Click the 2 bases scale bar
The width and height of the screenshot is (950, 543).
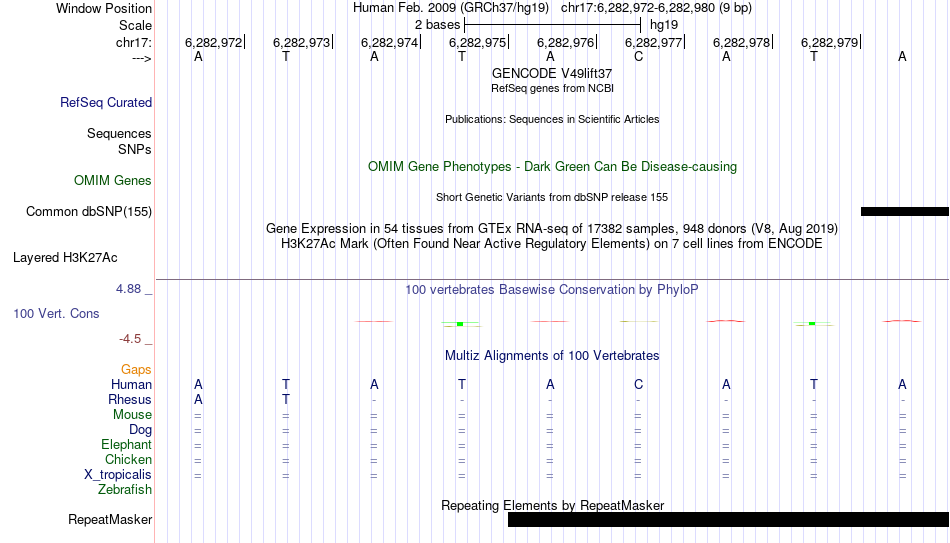pos(552,25)
